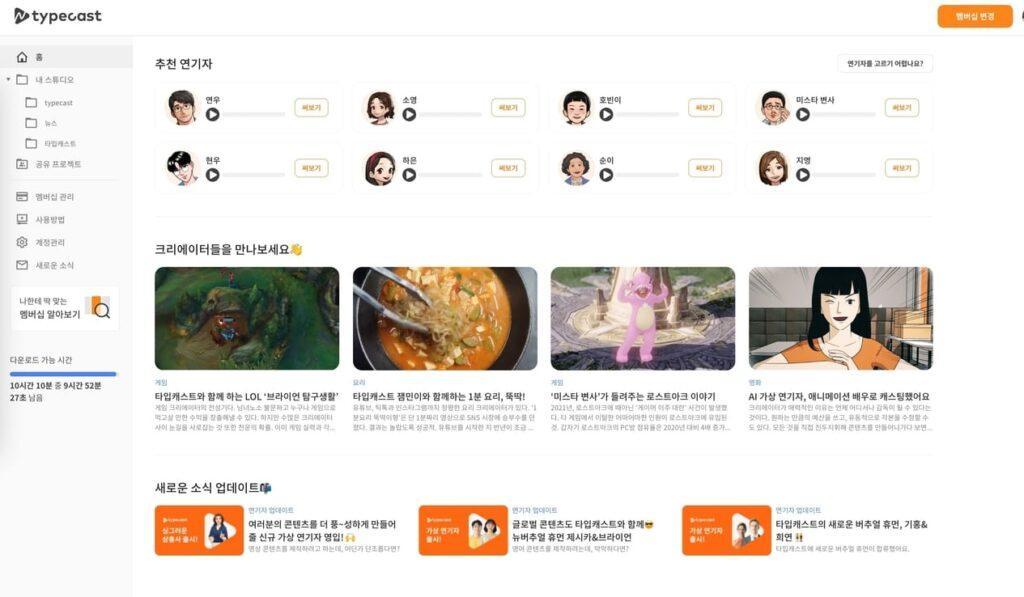Screen dimensions: 1024x597
Task: Play 하은 voice sample
Action: [409, 175]
